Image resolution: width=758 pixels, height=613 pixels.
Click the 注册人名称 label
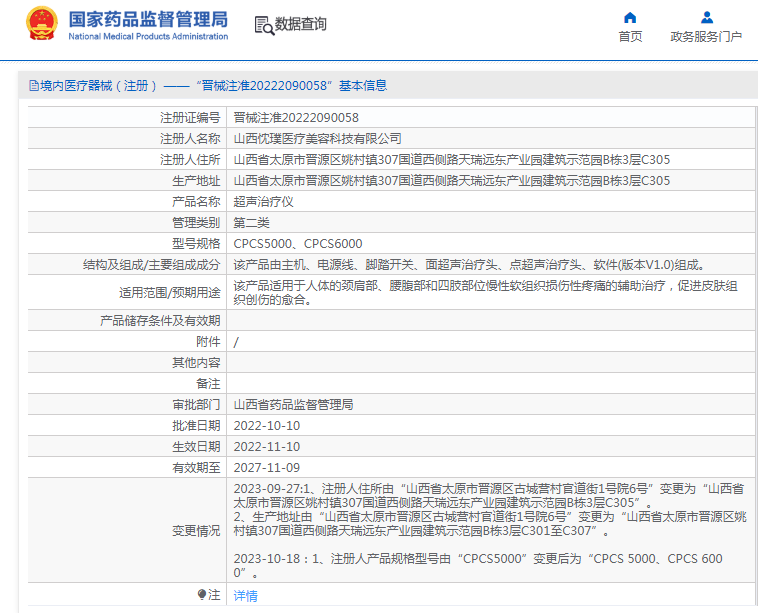190,139
